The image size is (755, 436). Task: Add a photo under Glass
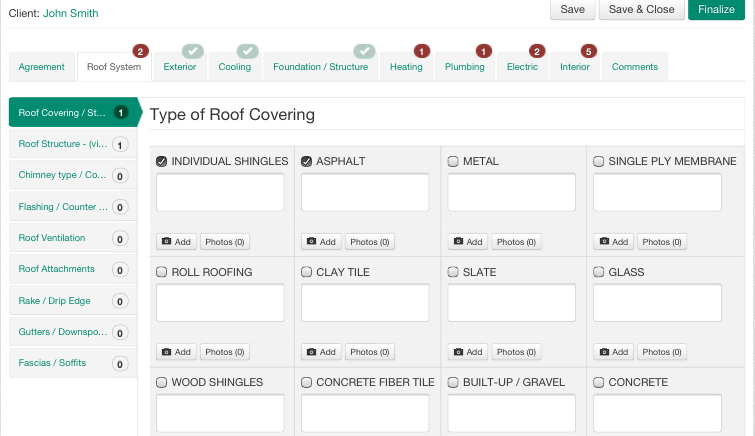[x=614, y=352]
